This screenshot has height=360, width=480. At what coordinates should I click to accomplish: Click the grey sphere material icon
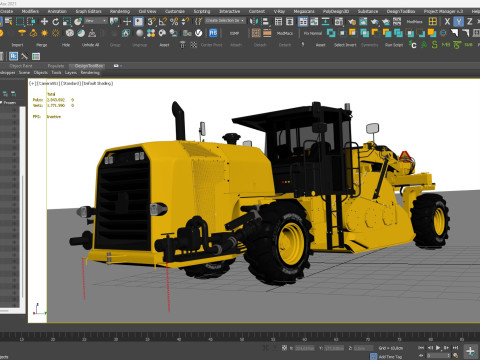(x=140, y=33)
